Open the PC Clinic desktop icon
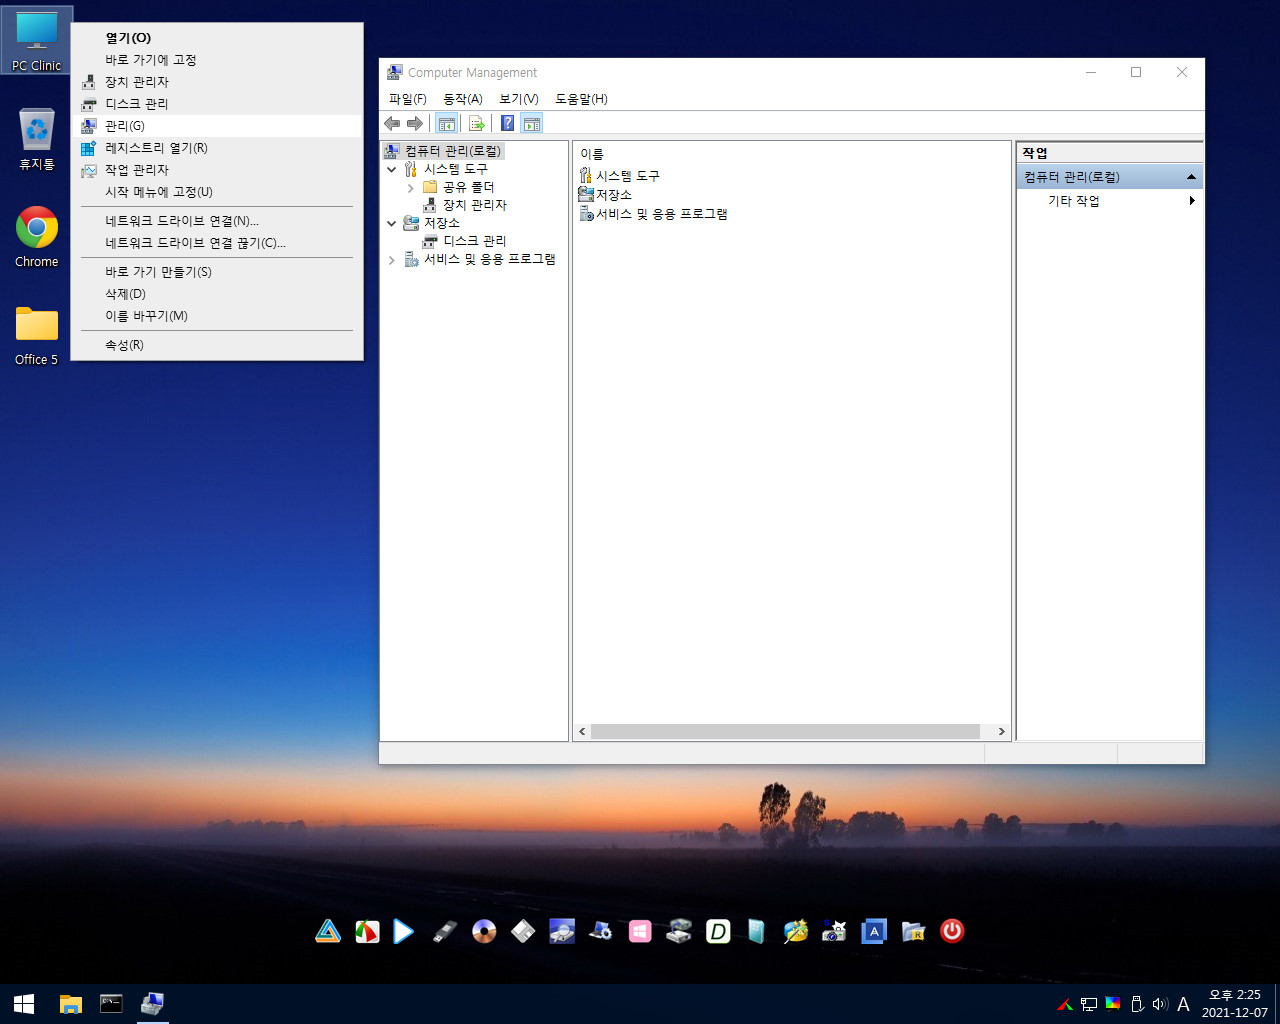The height and width of the screenshot is (1024, 1280). 37,40
